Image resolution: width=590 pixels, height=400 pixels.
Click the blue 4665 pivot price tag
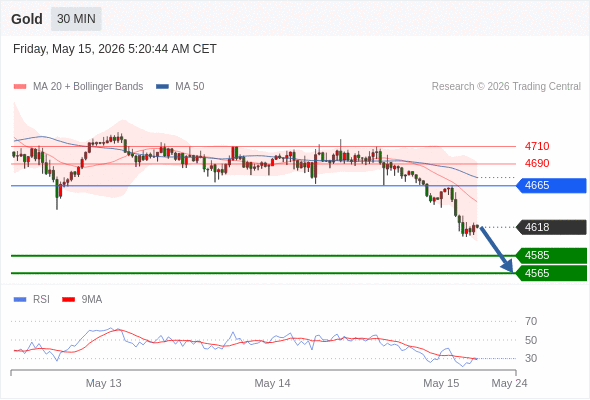tap(552, 186)
